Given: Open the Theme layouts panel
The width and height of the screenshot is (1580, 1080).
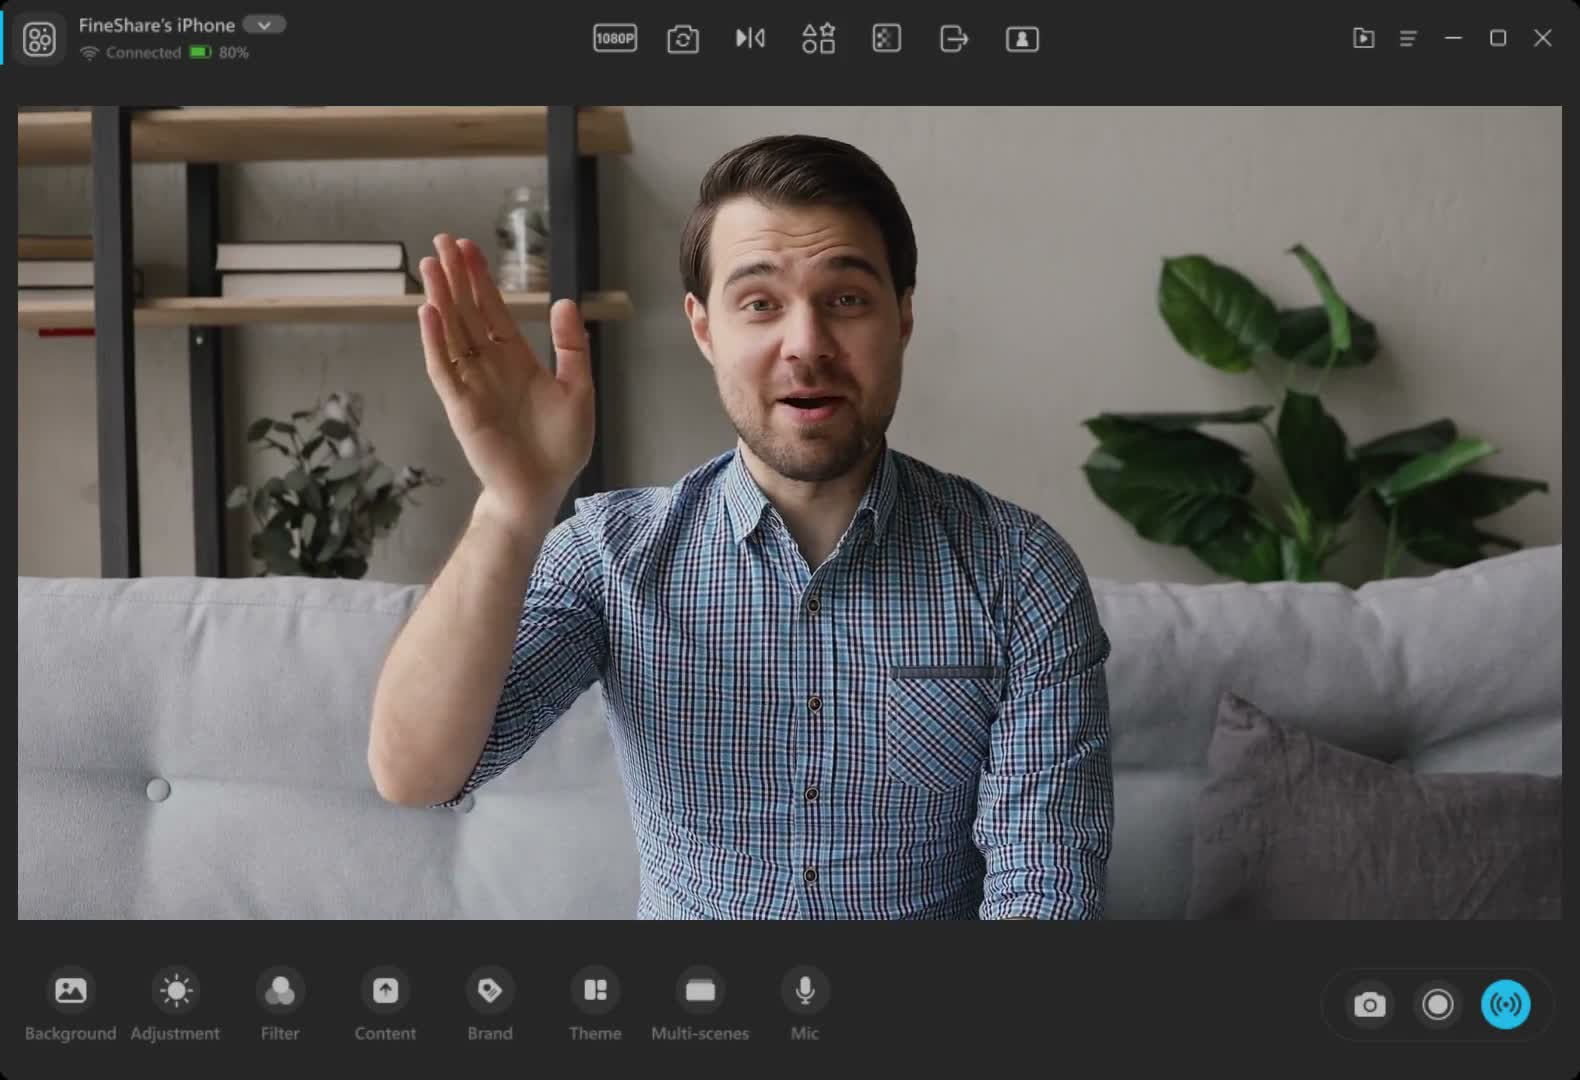Looking at the screenshot, I should point(595,1004).
